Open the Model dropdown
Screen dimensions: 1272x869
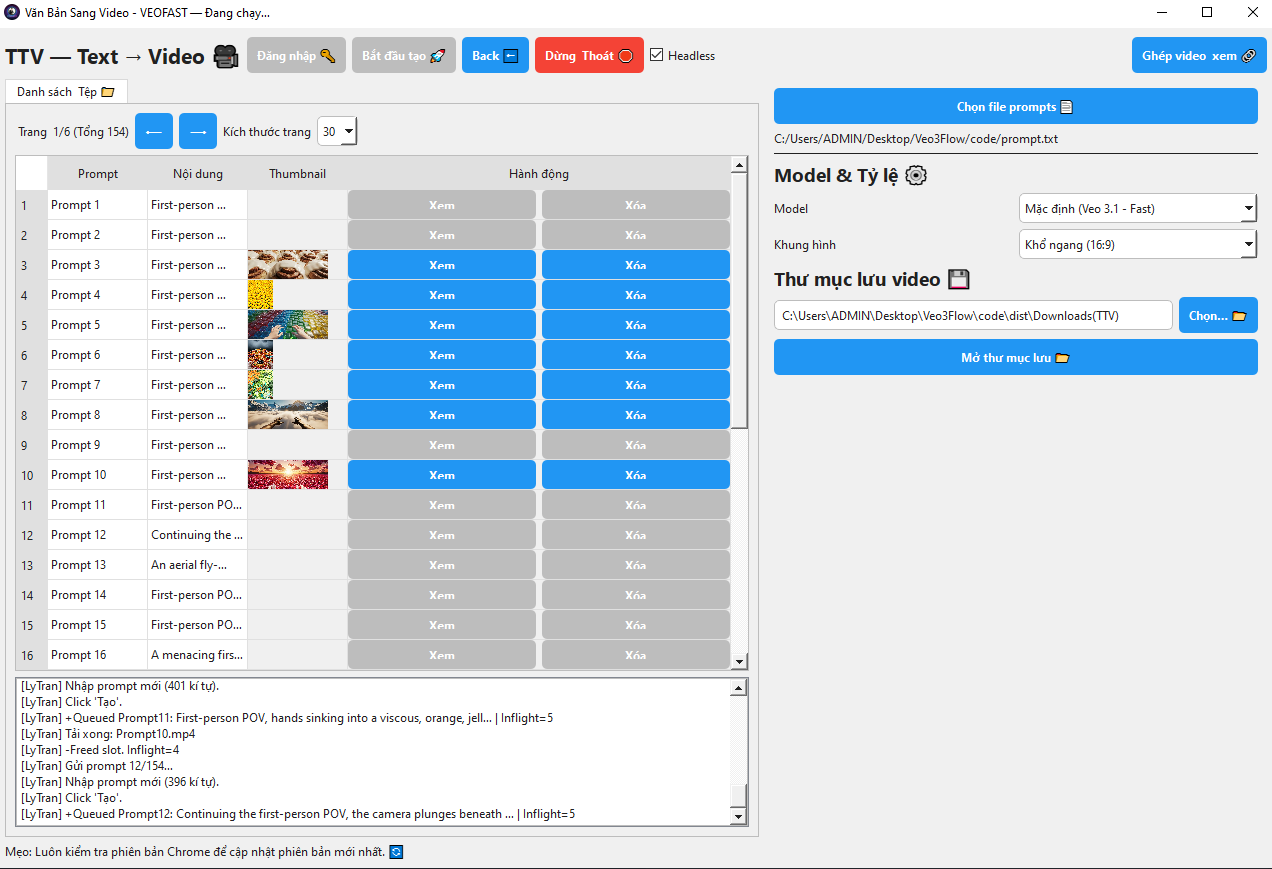(1137, 209)
